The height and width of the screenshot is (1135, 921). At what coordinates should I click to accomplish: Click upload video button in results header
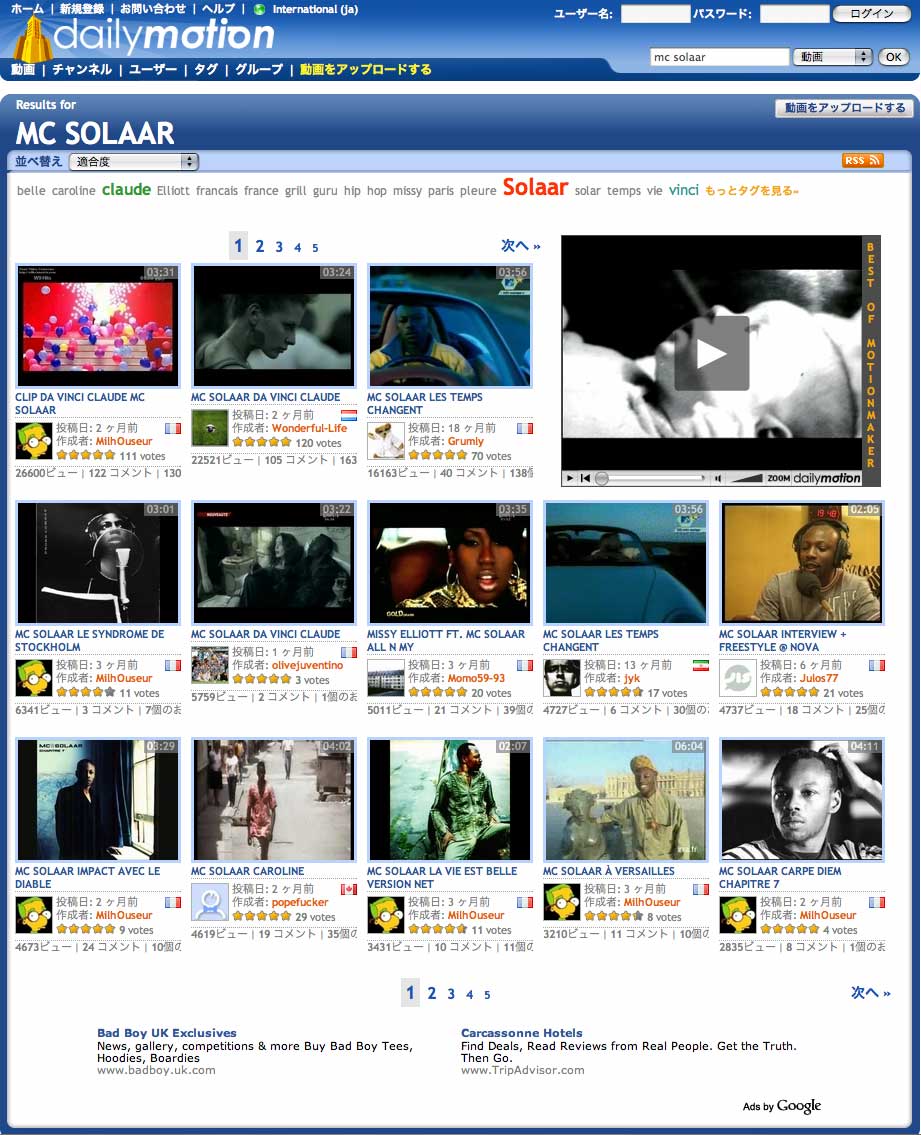tap(844, 107)
